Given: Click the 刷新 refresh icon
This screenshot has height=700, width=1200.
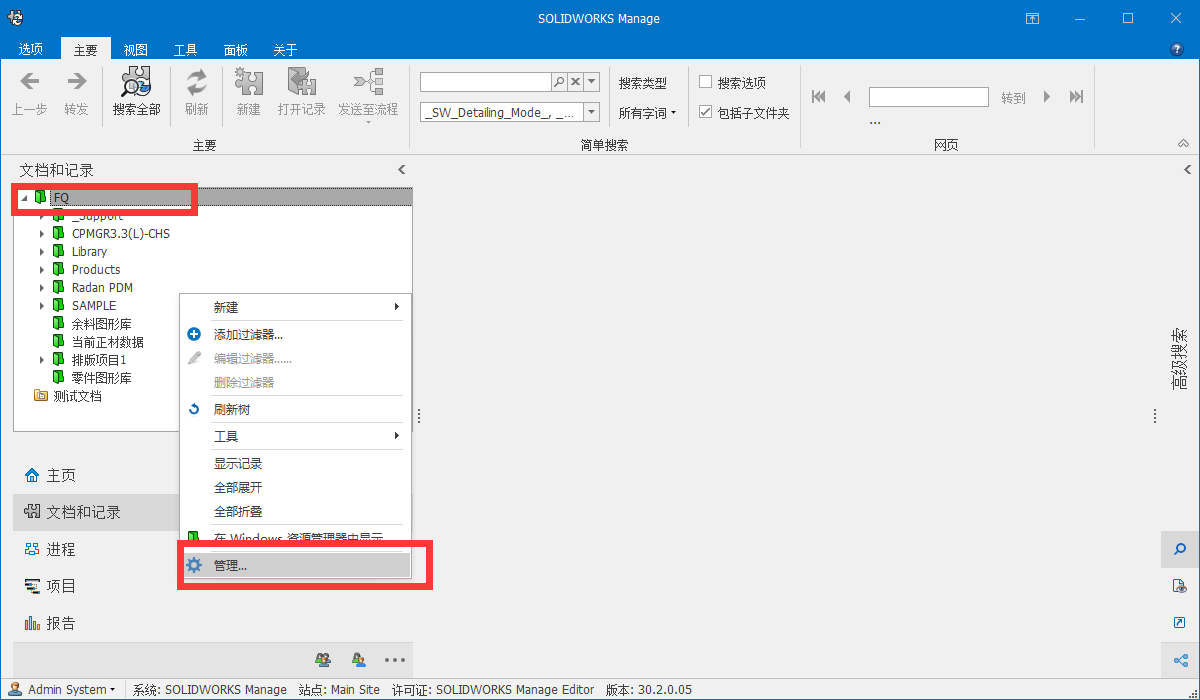Looking at the screenshot, I should point(197,82).
